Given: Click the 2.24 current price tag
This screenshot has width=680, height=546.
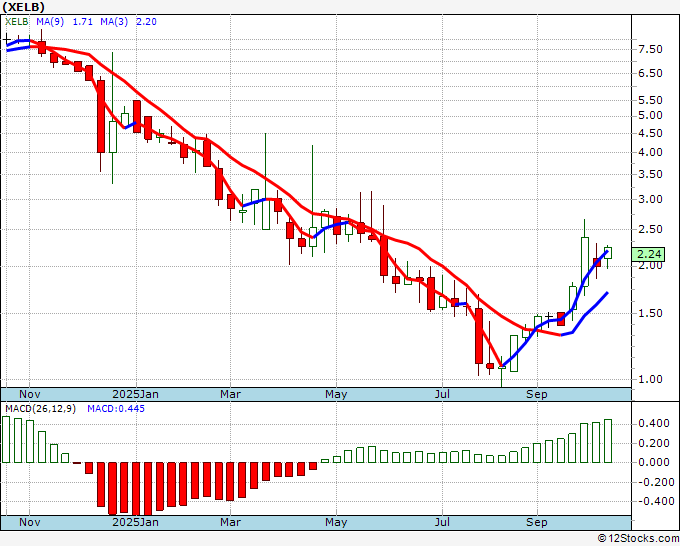Looking at the screenshot, I should 649,254.
